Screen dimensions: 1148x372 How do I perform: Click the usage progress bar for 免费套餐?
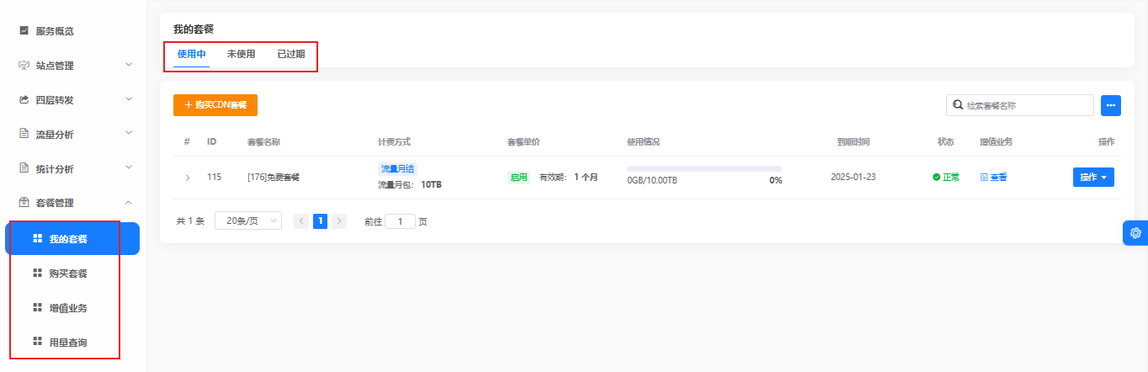(x=704, y=169)
